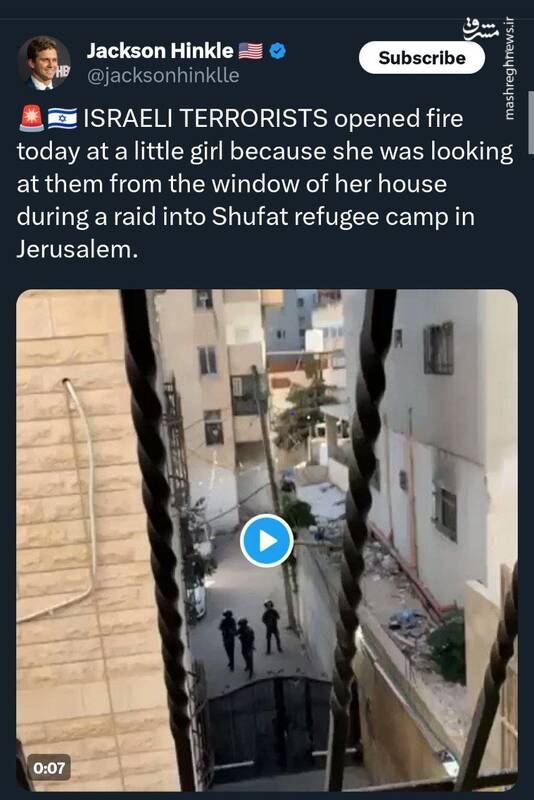The width and height of the screenshot is (534, 800).
Task: Open Jackson Hinkle's profile avatar
Action: 43,63
